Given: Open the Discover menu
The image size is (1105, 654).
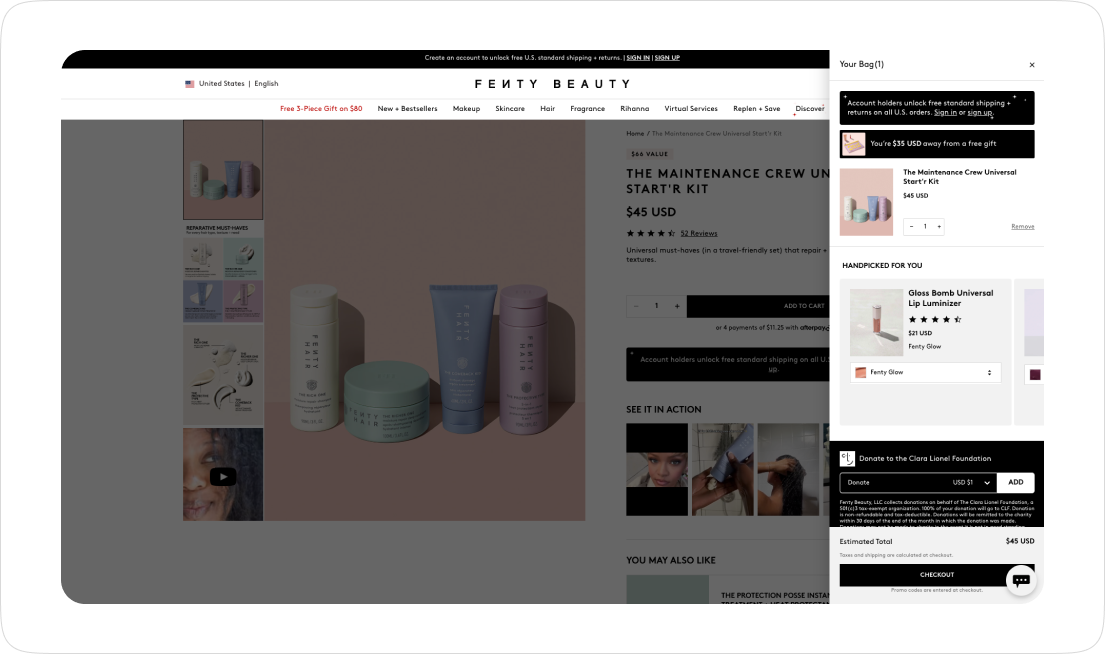Looking at the screenshot, I should 810,109.
